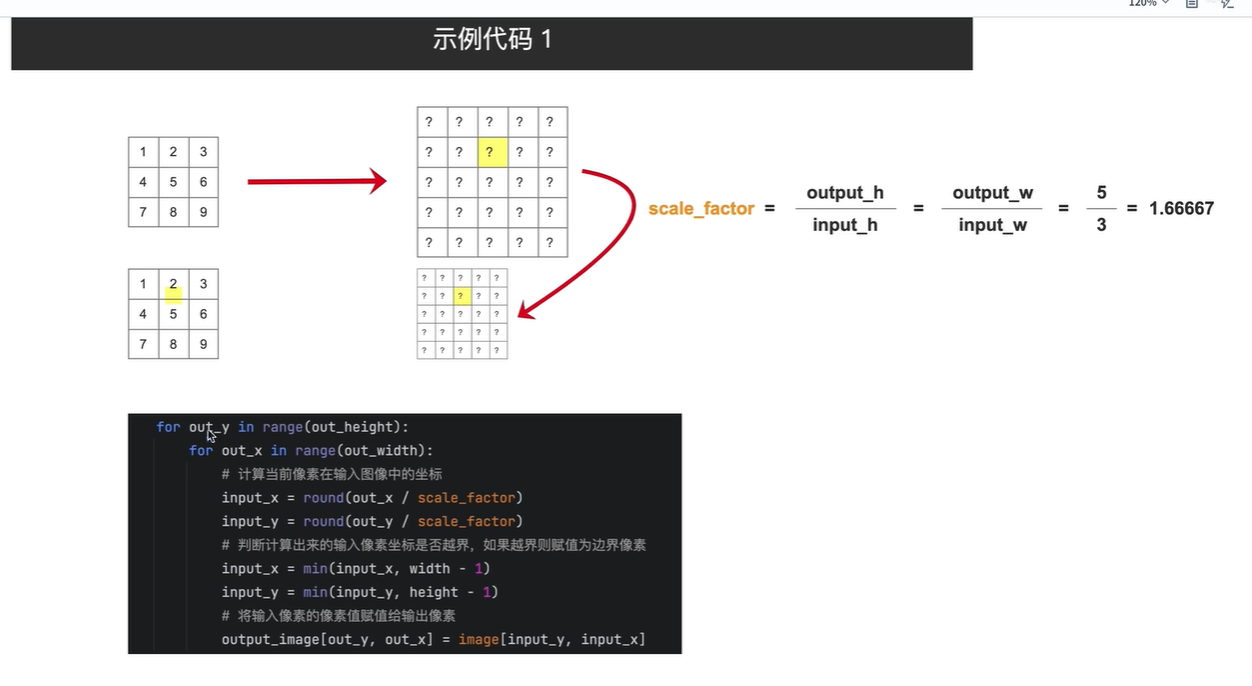1252x686 pixels.
Task: Click line 'input_y = round(out_y / scale_factor)'
Action: (x=372, y=521)
